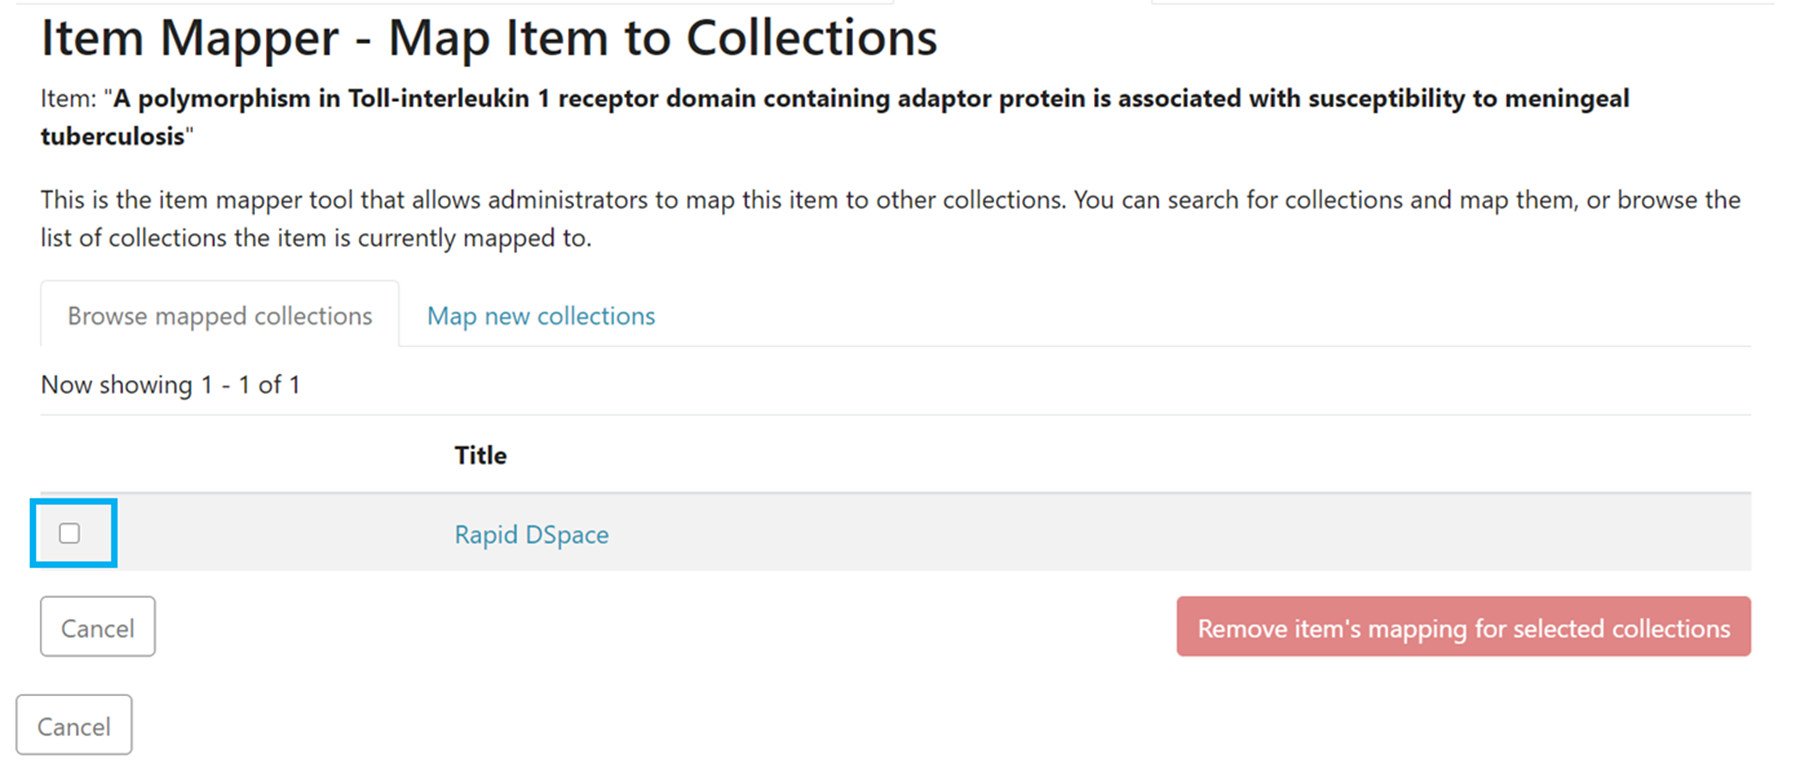Cancel the item mapping operation
The height and width of the screenshot is (772, 1796).
[96, 627]
